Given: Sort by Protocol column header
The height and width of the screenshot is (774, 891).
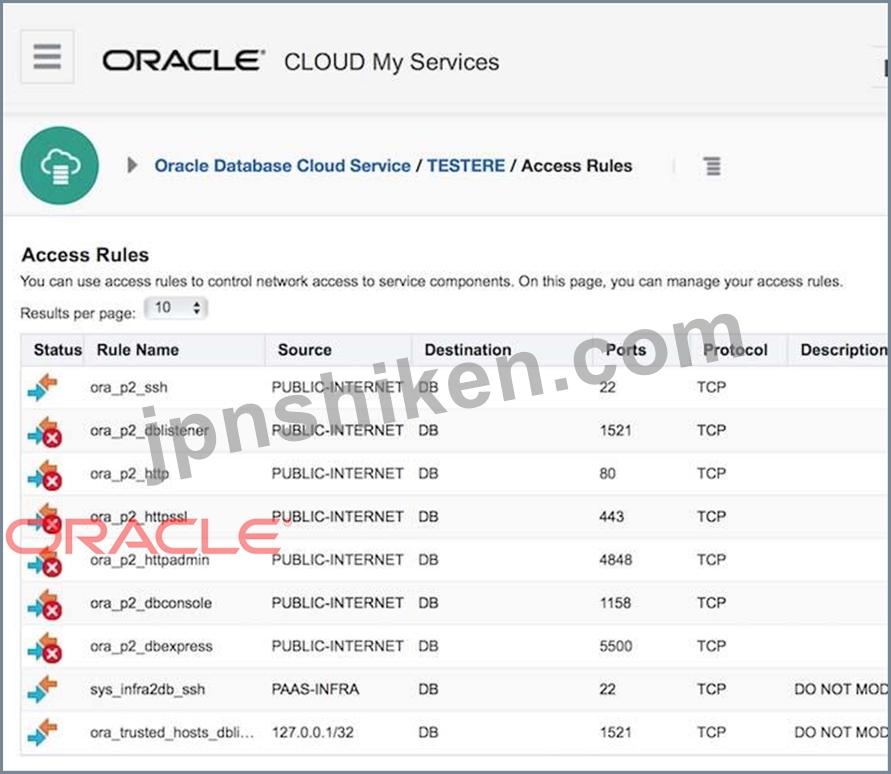Looking at the screenshot, I should pyautogui.click(x=735, y=349).
